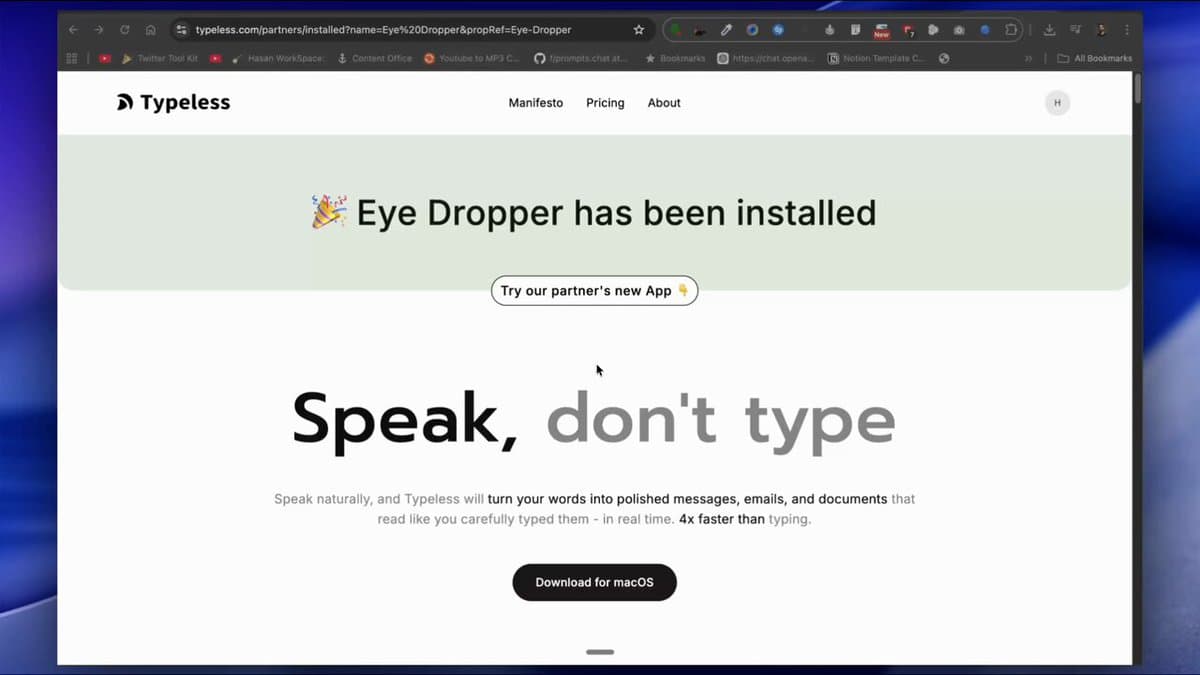Select Pricing in the site navigation
The width and height of the screenshot is (1200, 675).
tap(605, 102)
